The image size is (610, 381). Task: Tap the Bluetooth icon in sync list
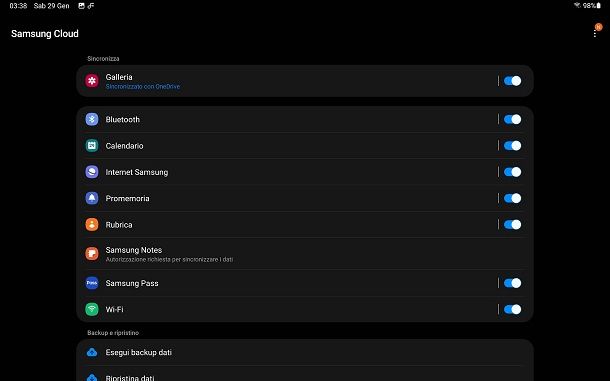92,119
